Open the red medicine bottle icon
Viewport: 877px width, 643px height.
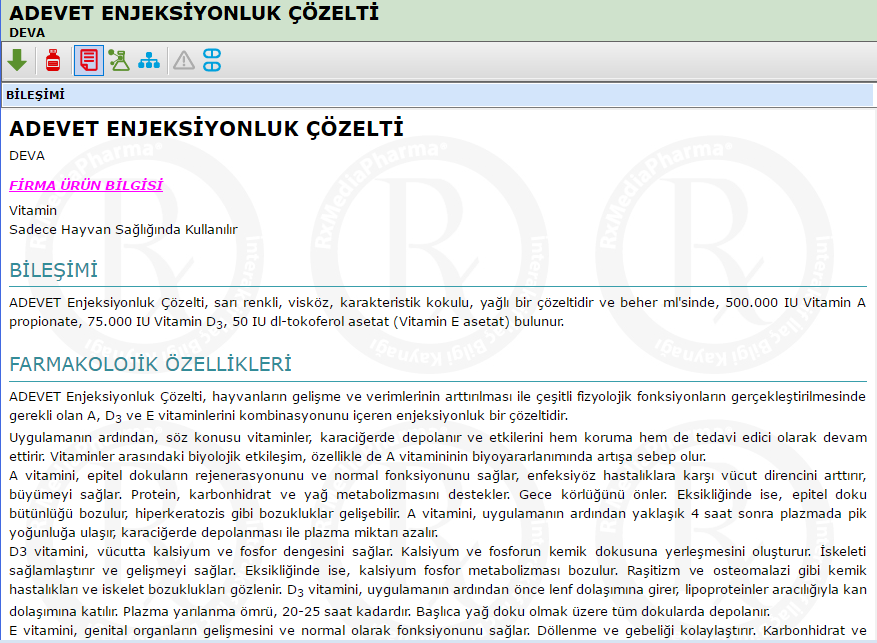tap(53, 60)
